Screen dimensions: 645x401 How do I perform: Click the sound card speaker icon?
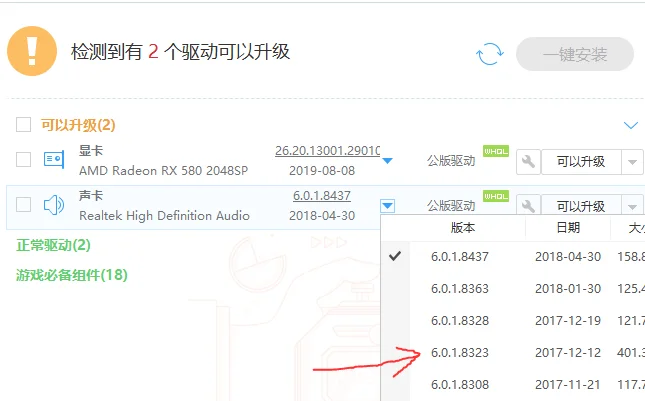tap(54, 205)
